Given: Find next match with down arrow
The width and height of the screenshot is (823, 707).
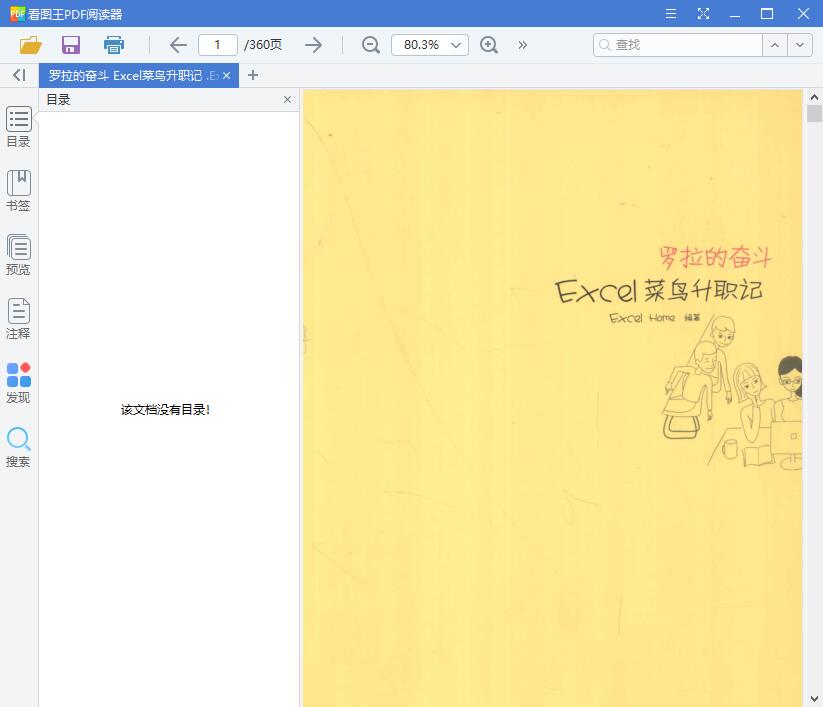Looking at the screenshot, I should tap(800, 45).
